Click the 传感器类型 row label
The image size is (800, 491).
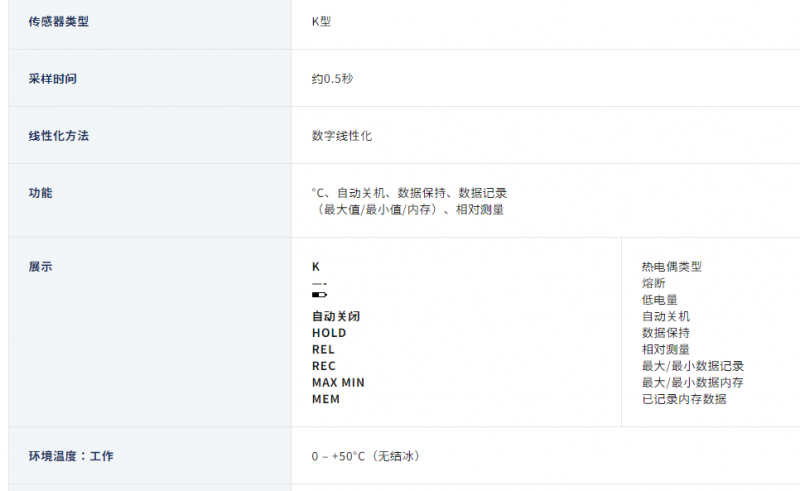[59, 21]
